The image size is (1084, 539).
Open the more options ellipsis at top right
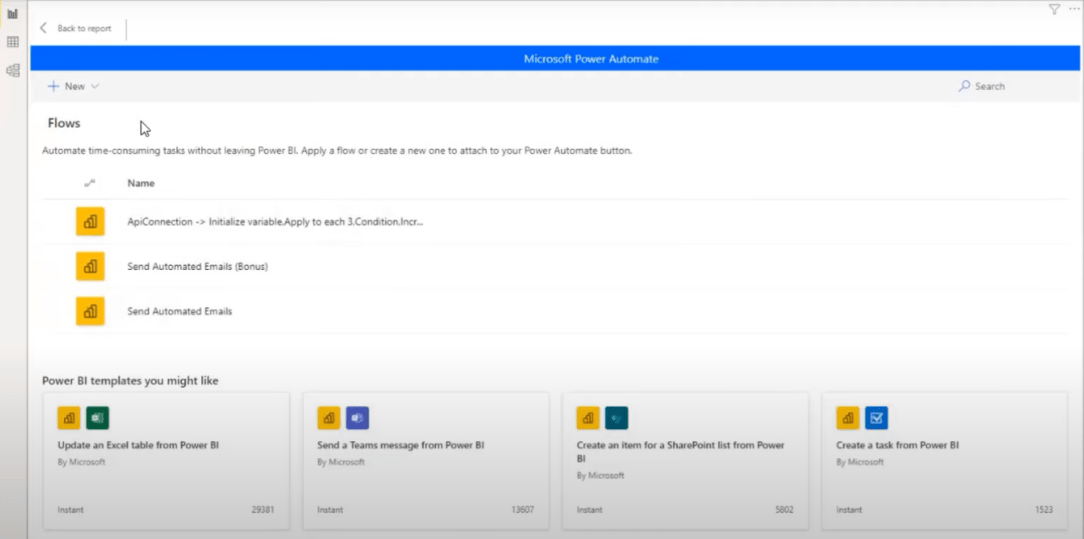(1074, 10)
